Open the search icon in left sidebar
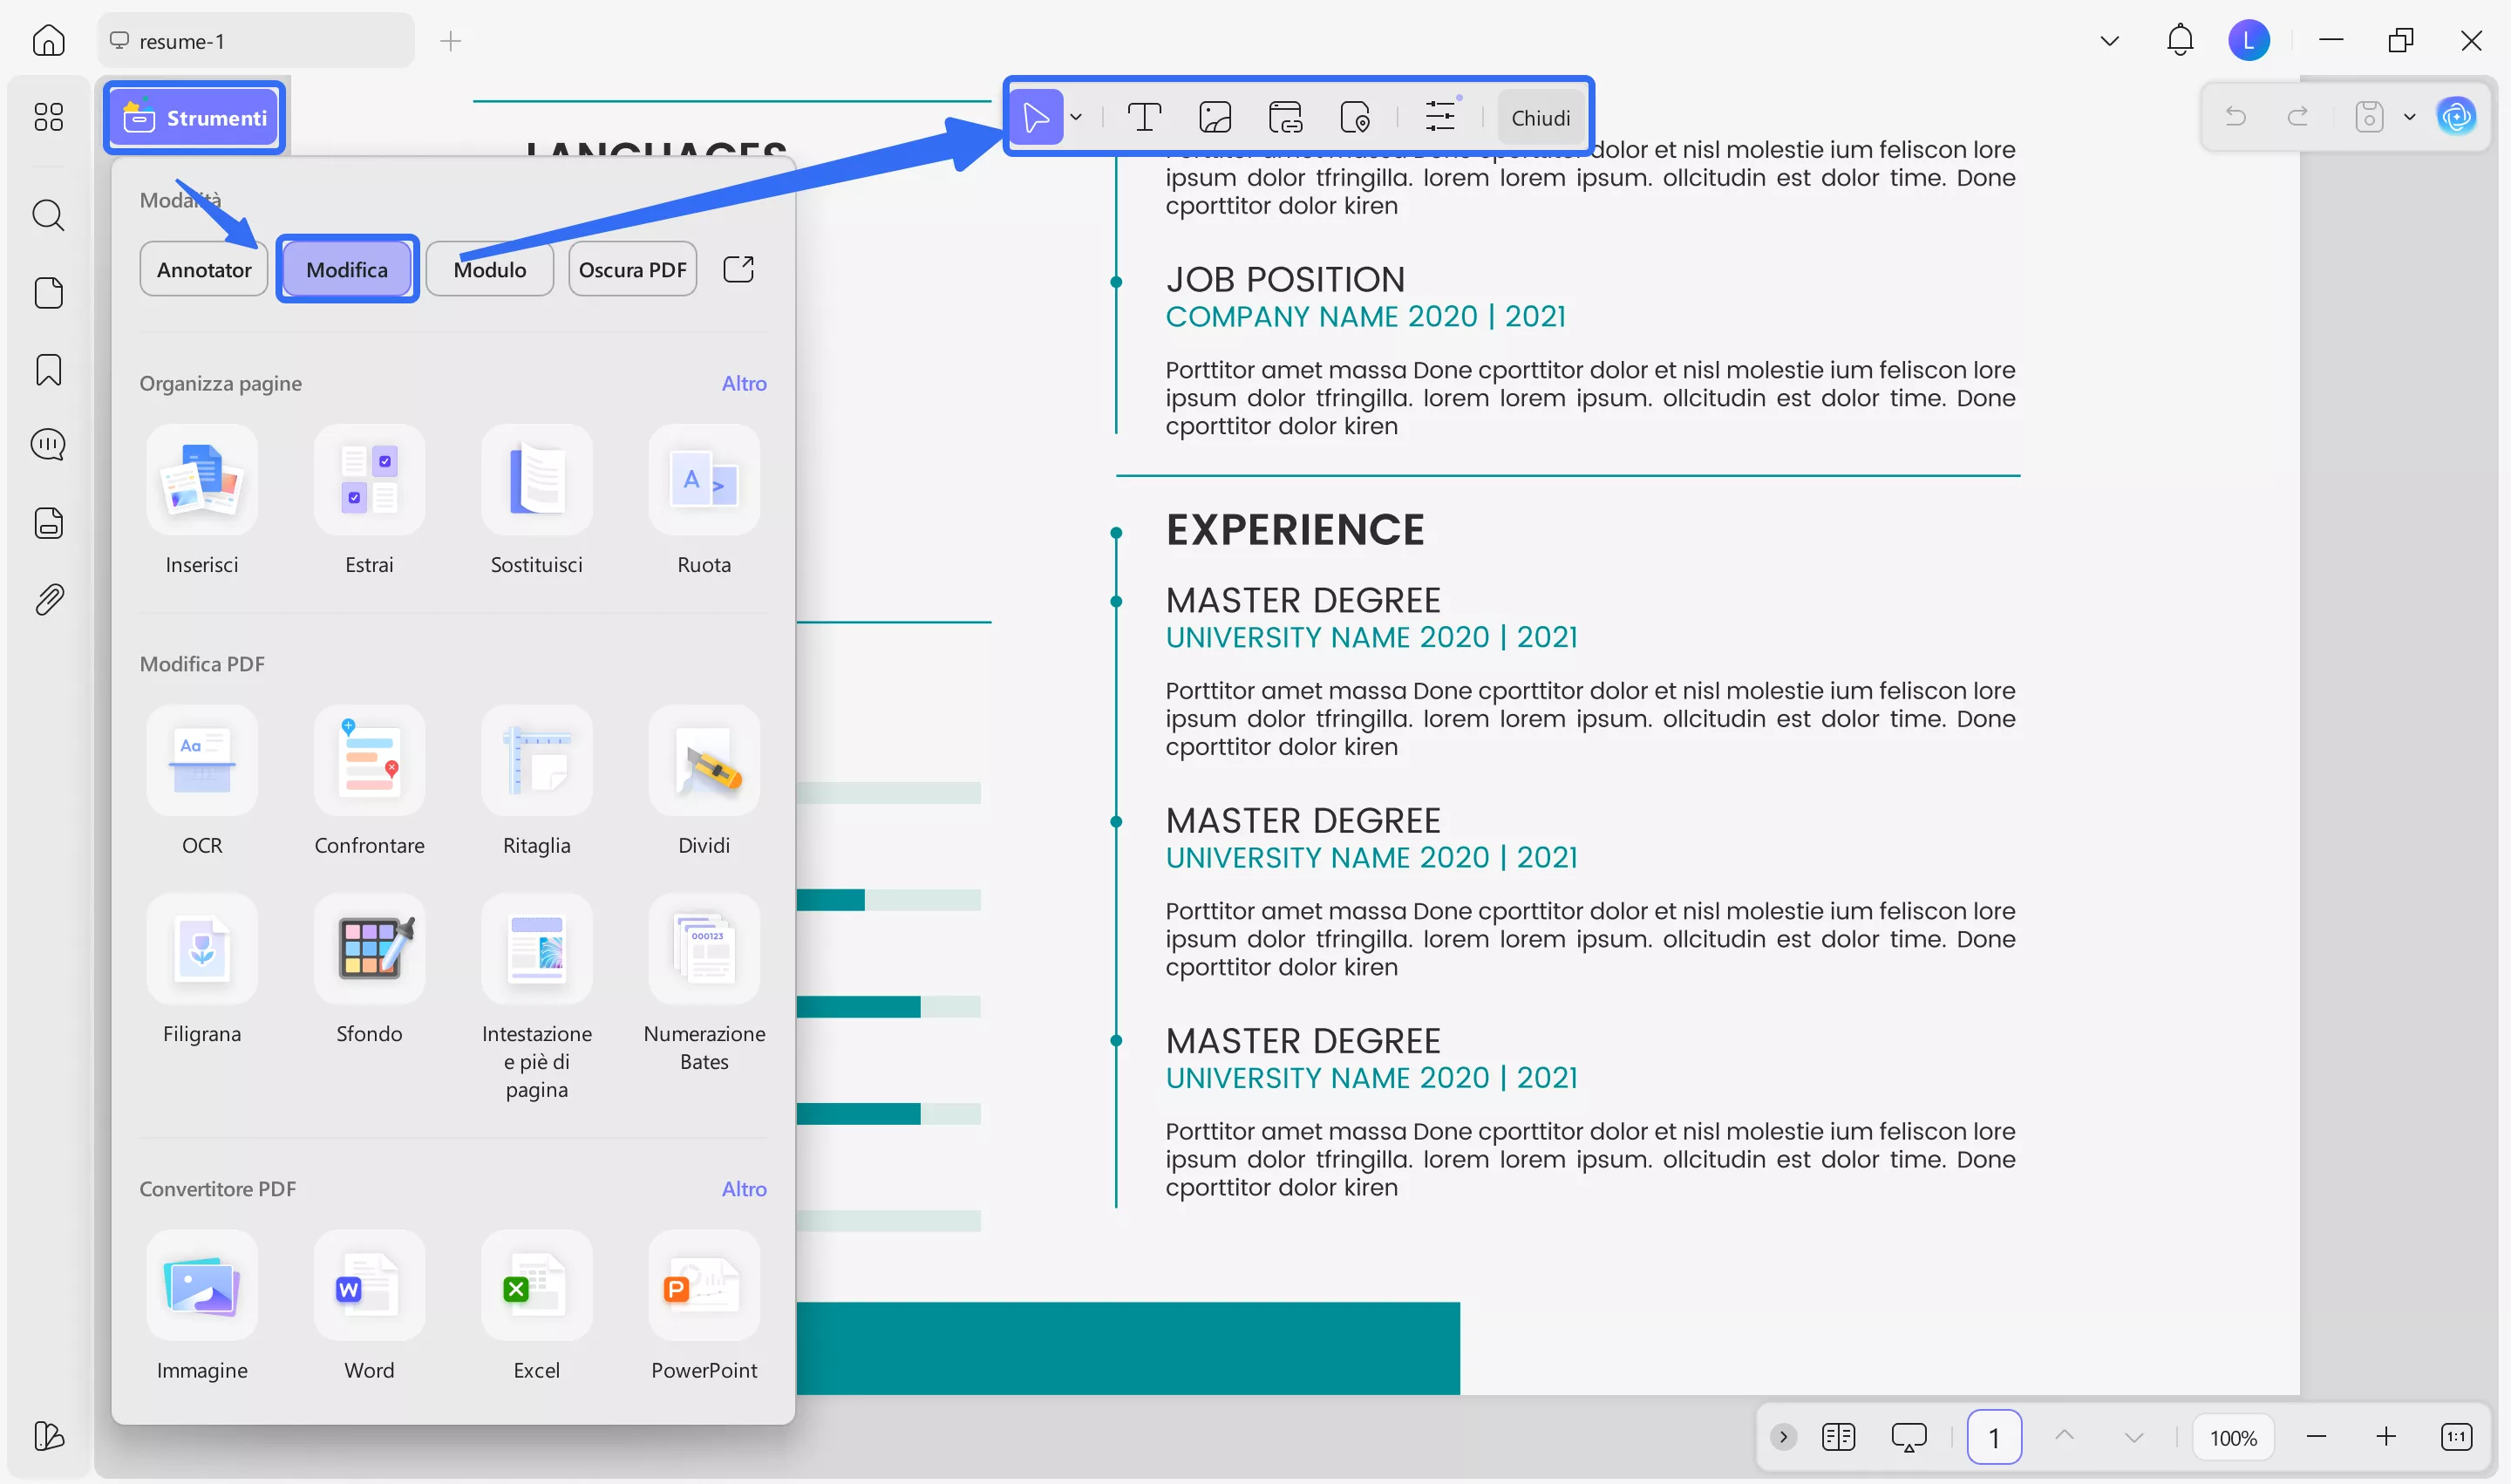 click(x=48, y=215)
